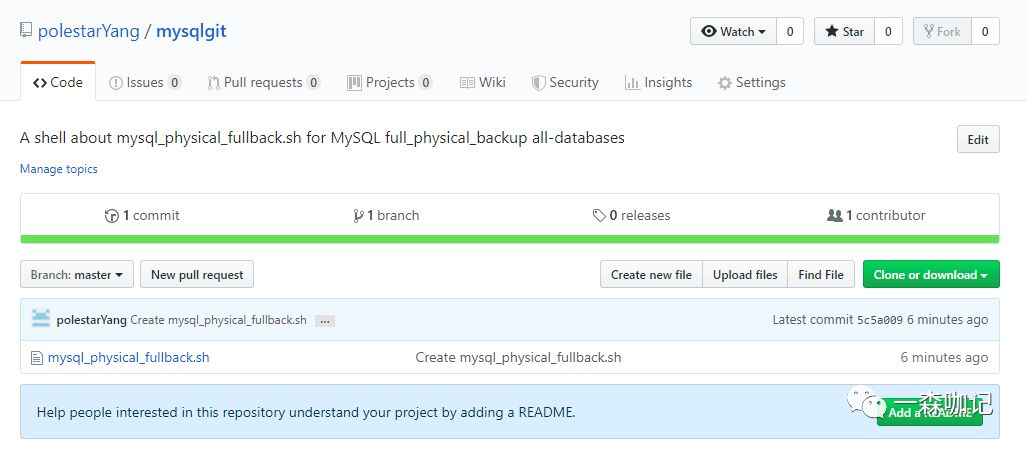Click the repository book icon beside polestarYang
This screenshot has width=1027, height=449.
click(26, 31)
